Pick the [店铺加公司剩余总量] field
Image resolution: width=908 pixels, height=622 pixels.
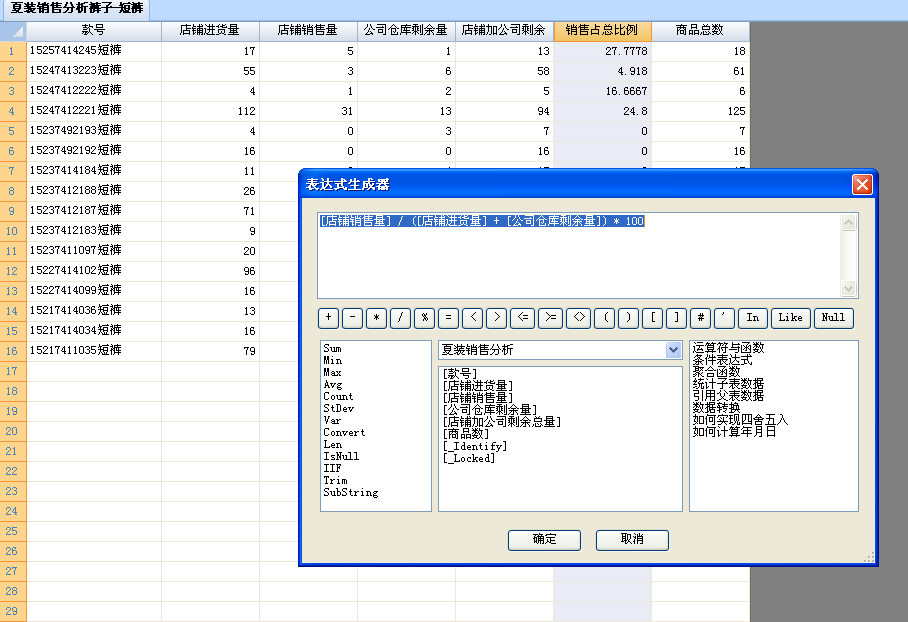501,422
